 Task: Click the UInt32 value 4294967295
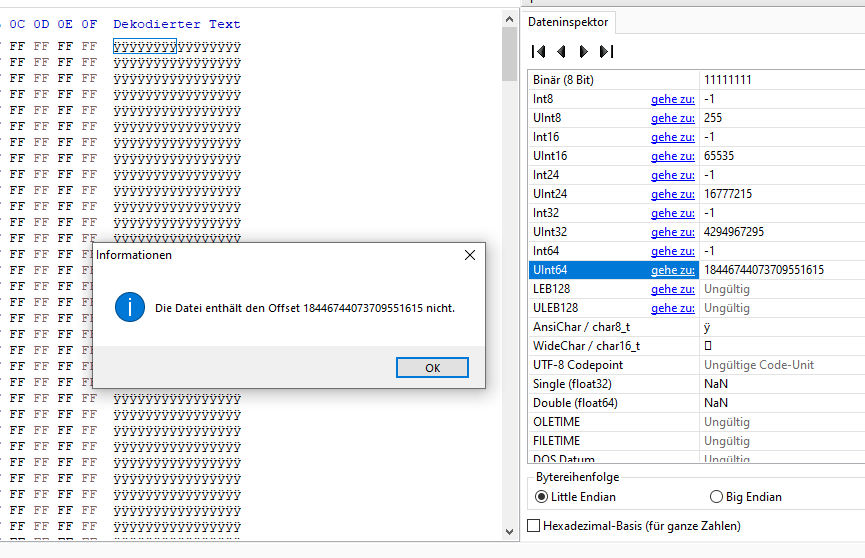coord(734,232)
